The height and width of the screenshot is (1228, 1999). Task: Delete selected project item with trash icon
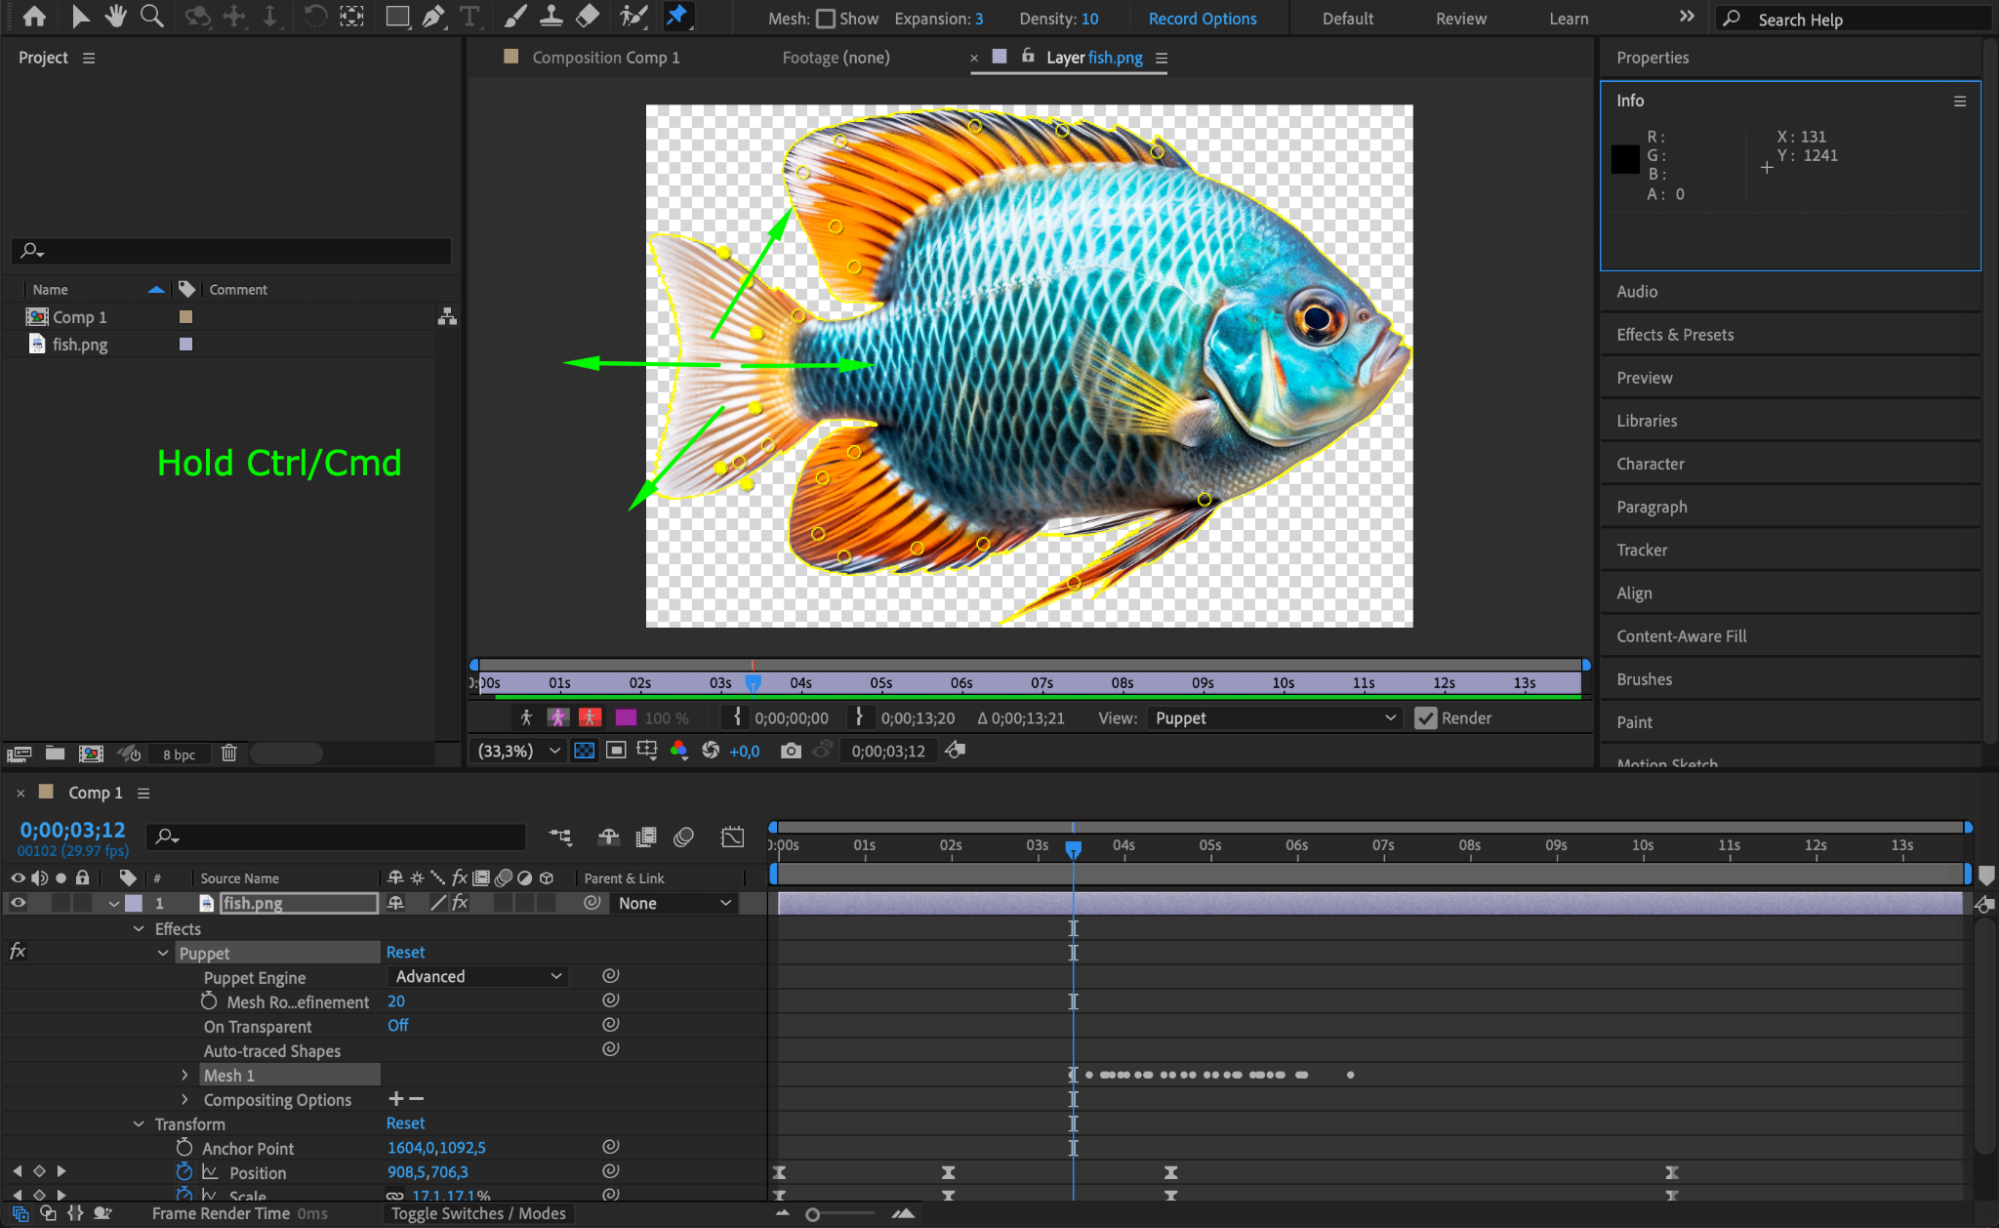(229, 754)
